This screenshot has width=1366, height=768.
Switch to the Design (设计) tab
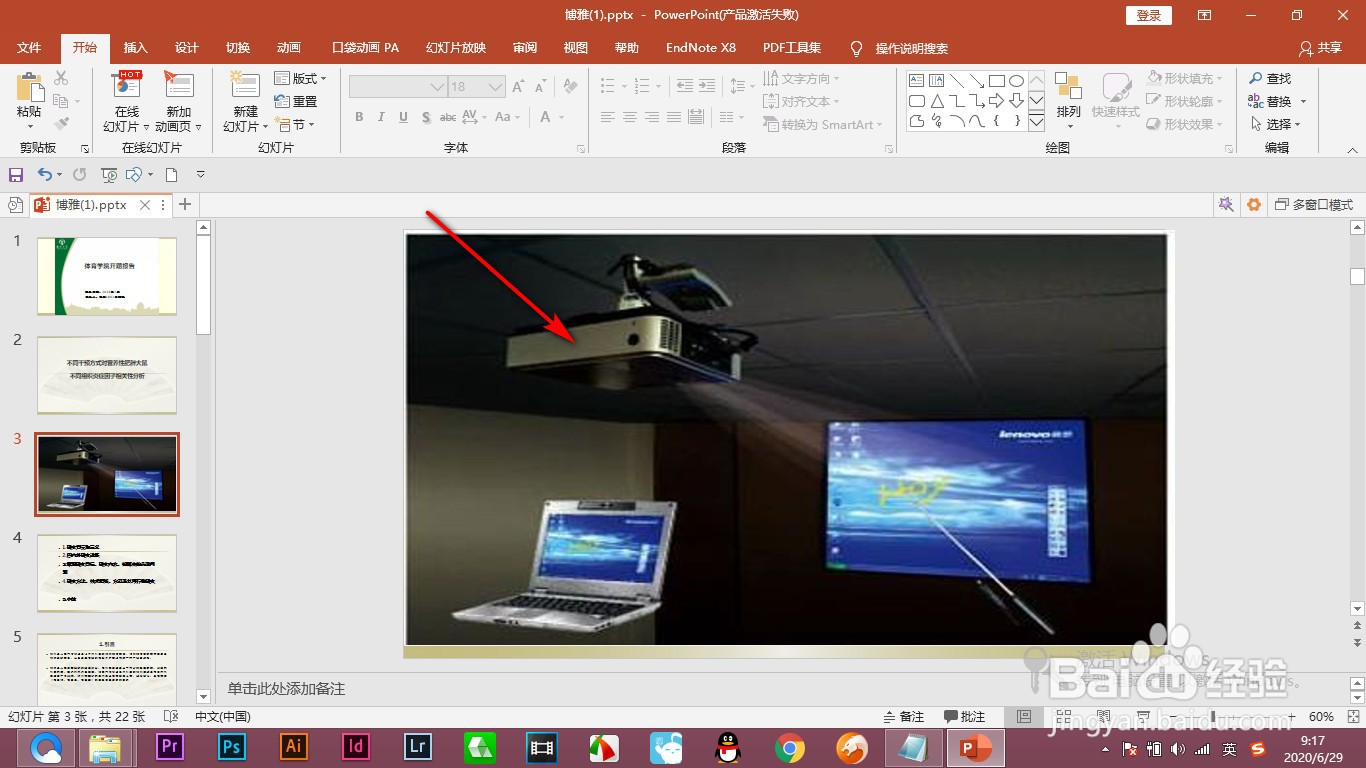pyautogui.click(x=187, y=48)
